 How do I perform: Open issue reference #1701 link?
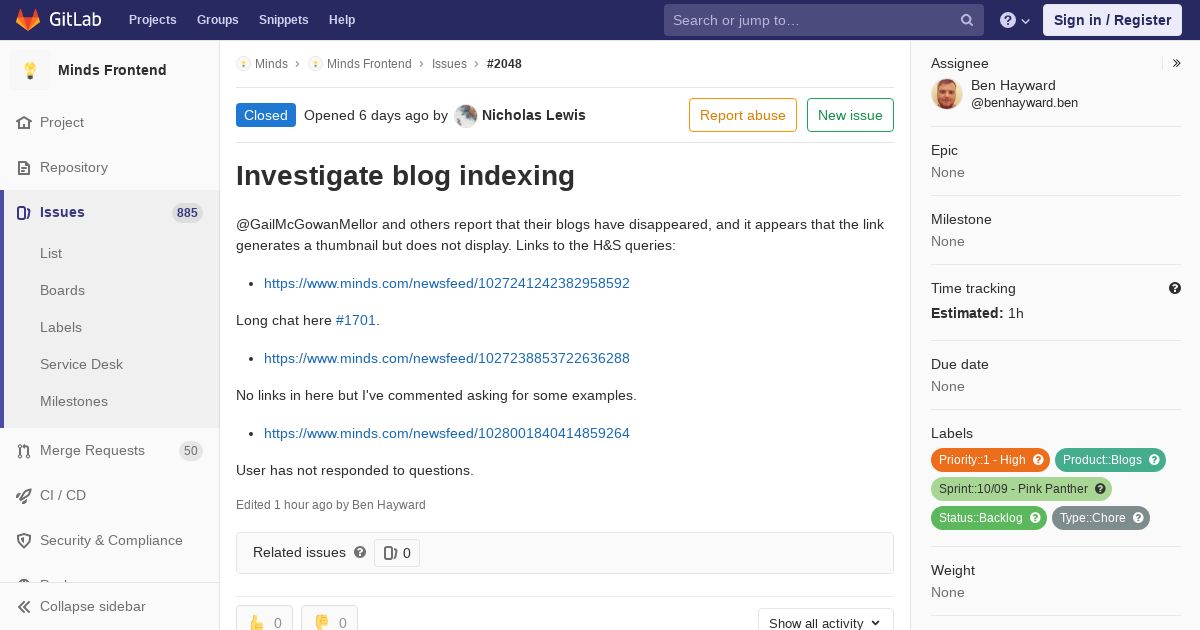point(356,321)
